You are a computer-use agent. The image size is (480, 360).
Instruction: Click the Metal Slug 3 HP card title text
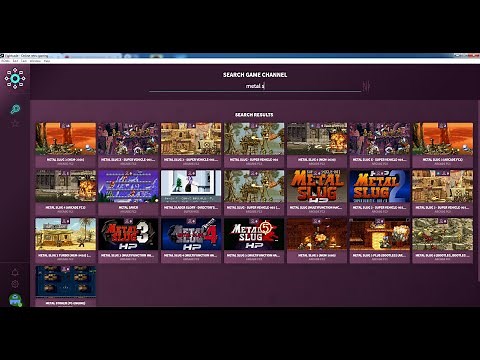coord(128,255)
